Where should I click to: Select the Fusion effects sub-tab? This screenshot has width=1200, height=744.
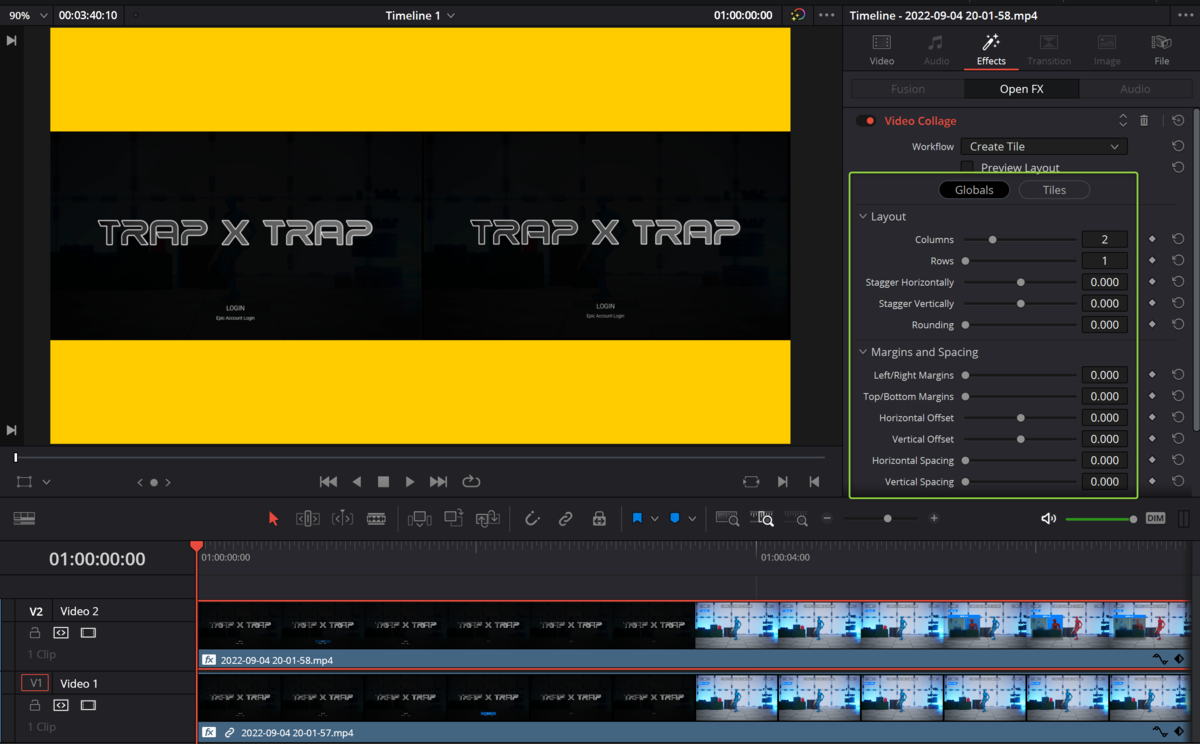point(908,89)
